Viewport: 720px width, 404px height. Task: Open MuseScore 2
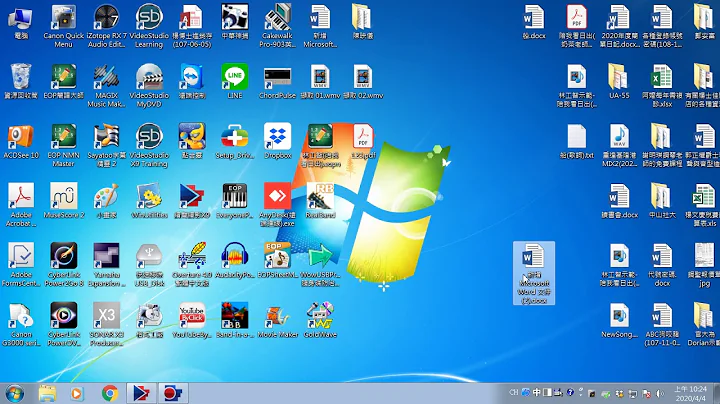coord(63,201)
